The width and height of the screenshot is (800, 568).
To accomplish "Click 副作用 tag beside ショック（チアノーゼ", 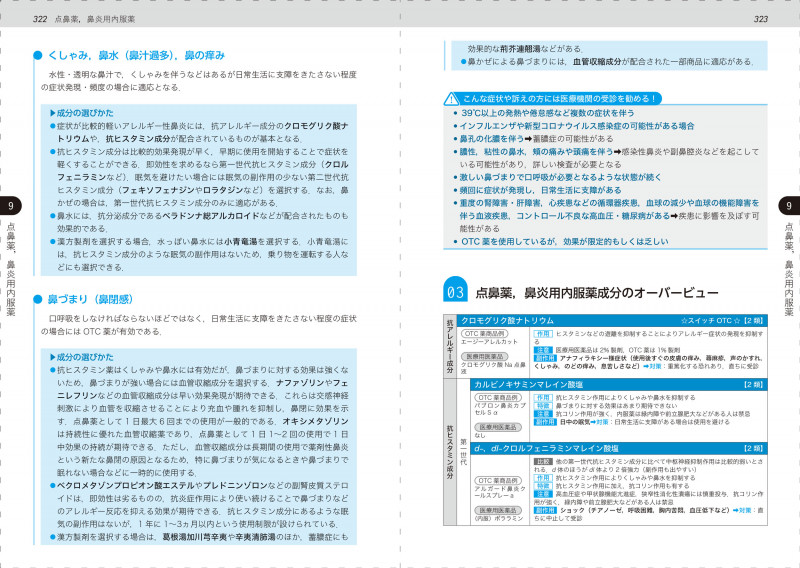I will point(545,510).
